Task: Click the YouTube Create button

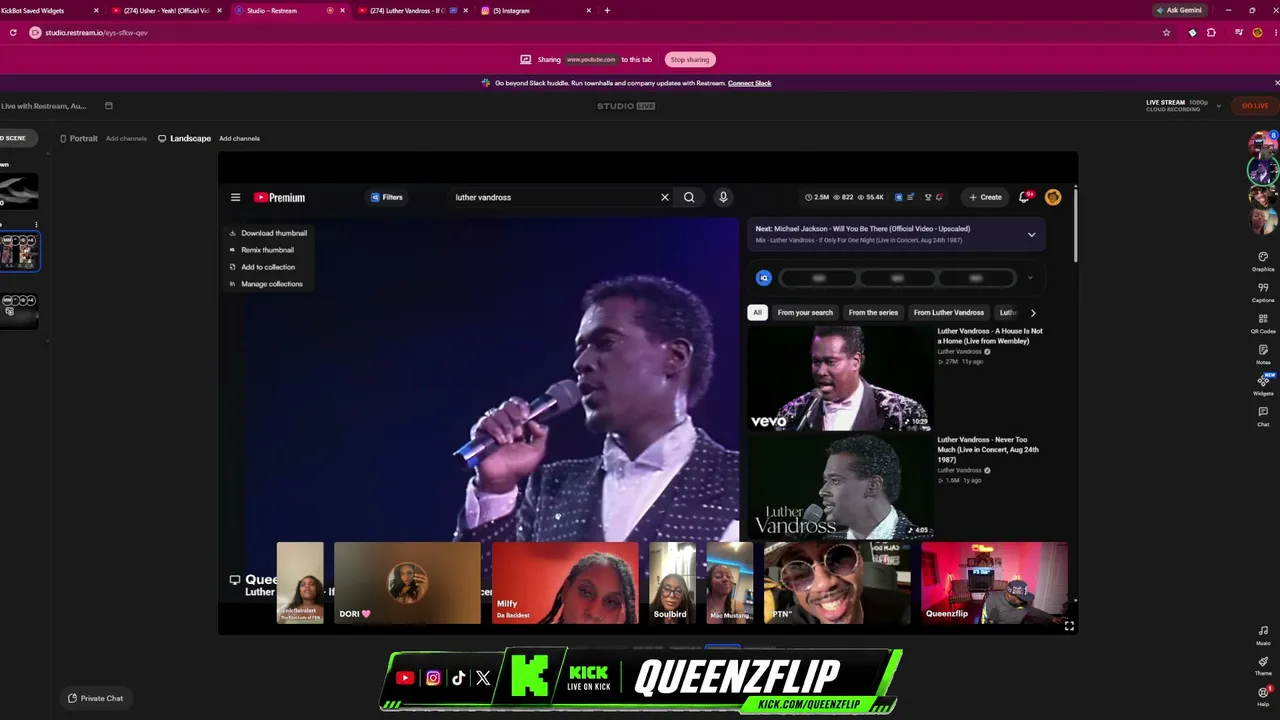Action: pos(985,197)
